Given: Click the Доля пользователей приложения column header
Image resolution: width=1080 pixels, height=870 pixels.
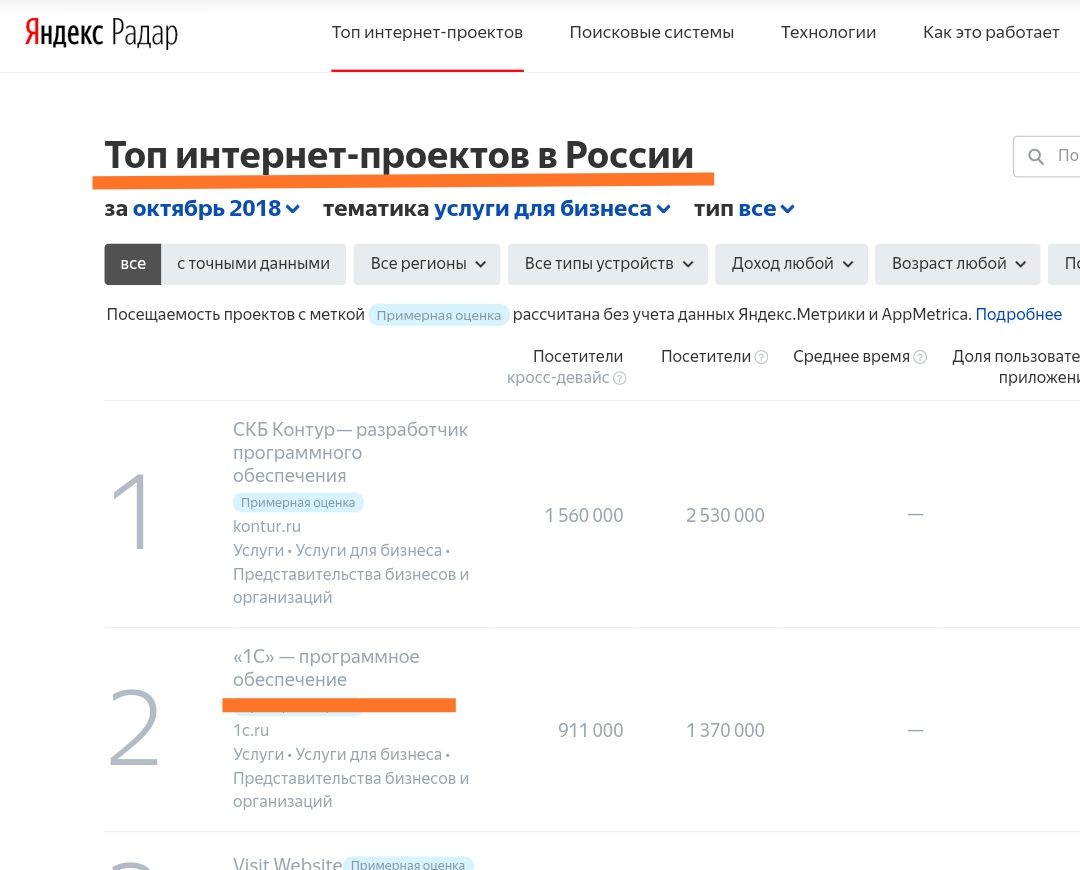Looking at the screenshot, I should 1016,366.
